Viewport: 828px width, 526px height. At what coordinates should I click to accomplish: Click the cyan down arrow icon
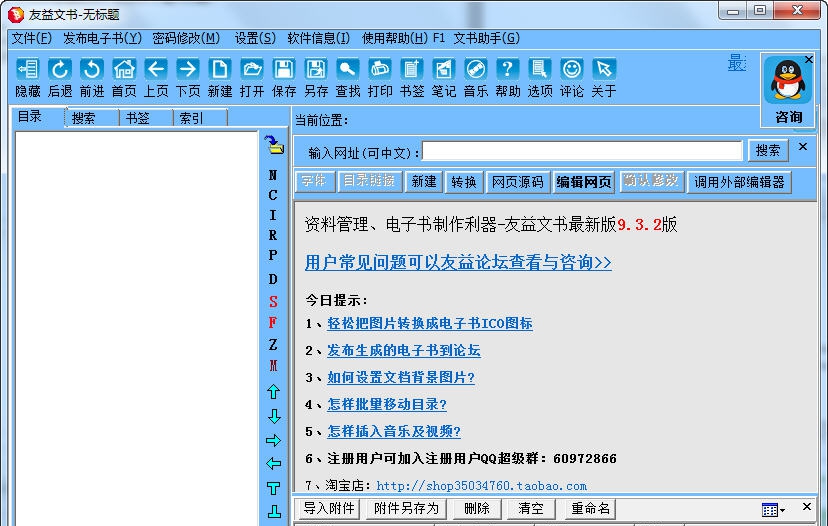coord(274,416)
